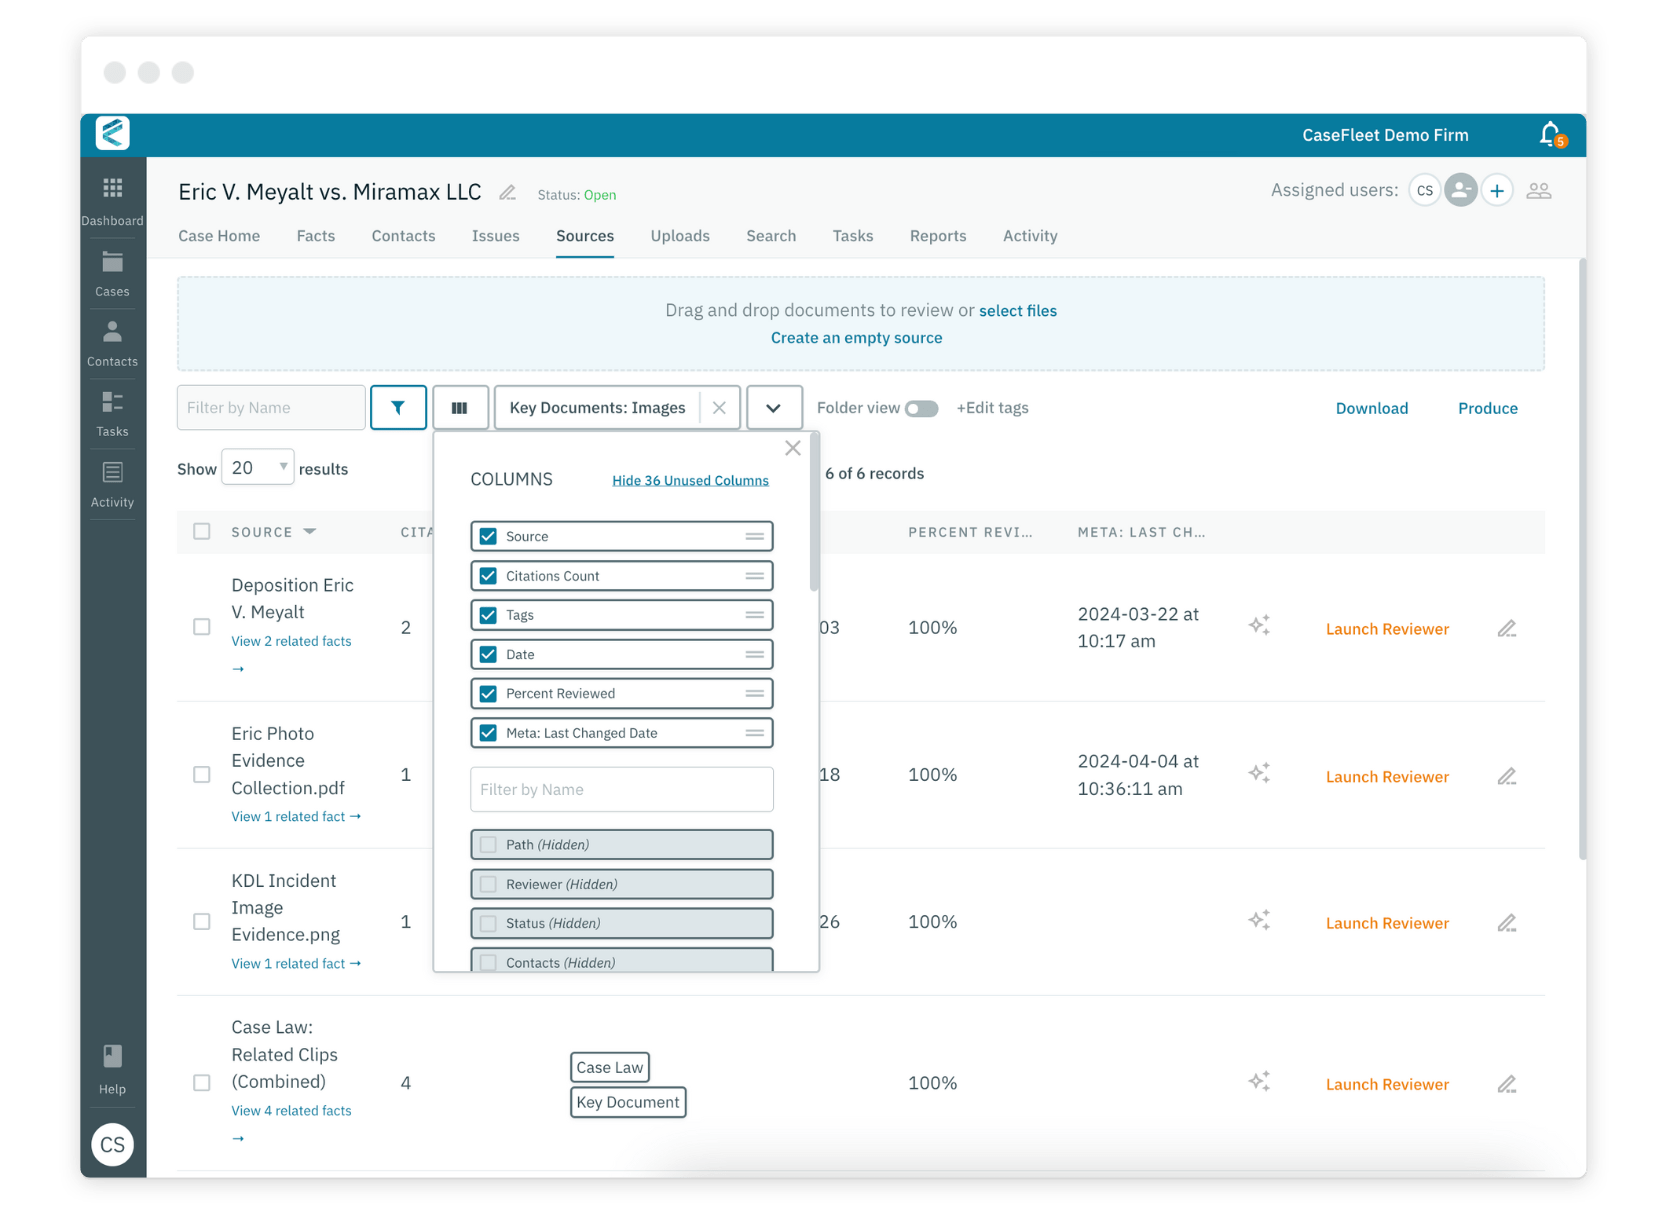Image resolution: width=1668 pixels, height=1216 pixels.
Task: Open notifications via the bell icon
Action: (1549, 134)
